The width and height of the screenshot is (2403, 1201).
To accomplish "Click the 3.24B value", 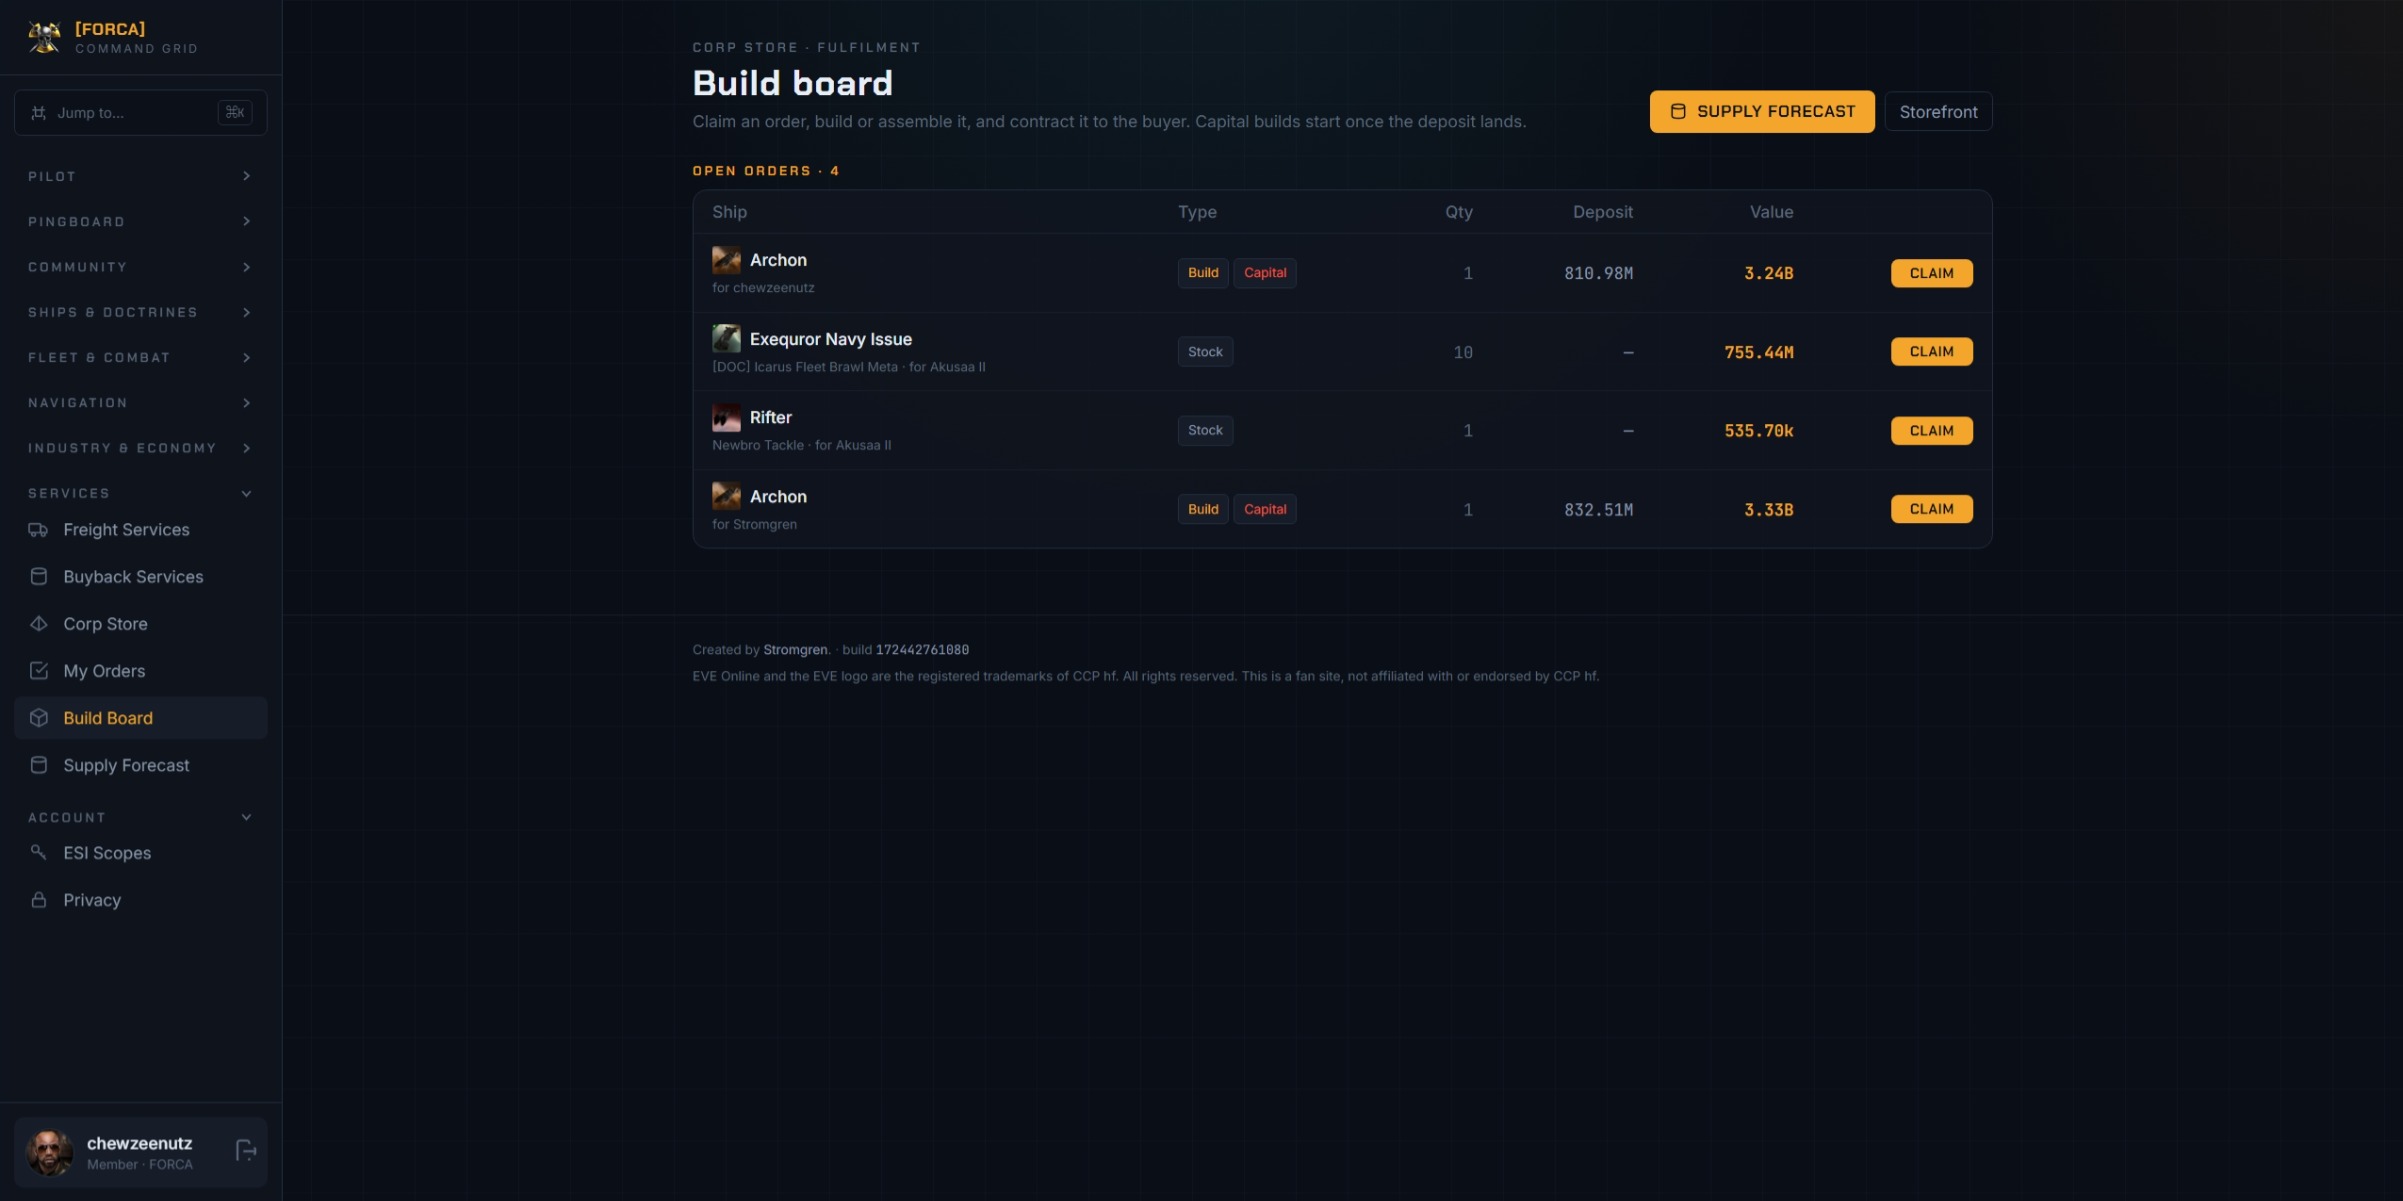I will point(1768,273).
